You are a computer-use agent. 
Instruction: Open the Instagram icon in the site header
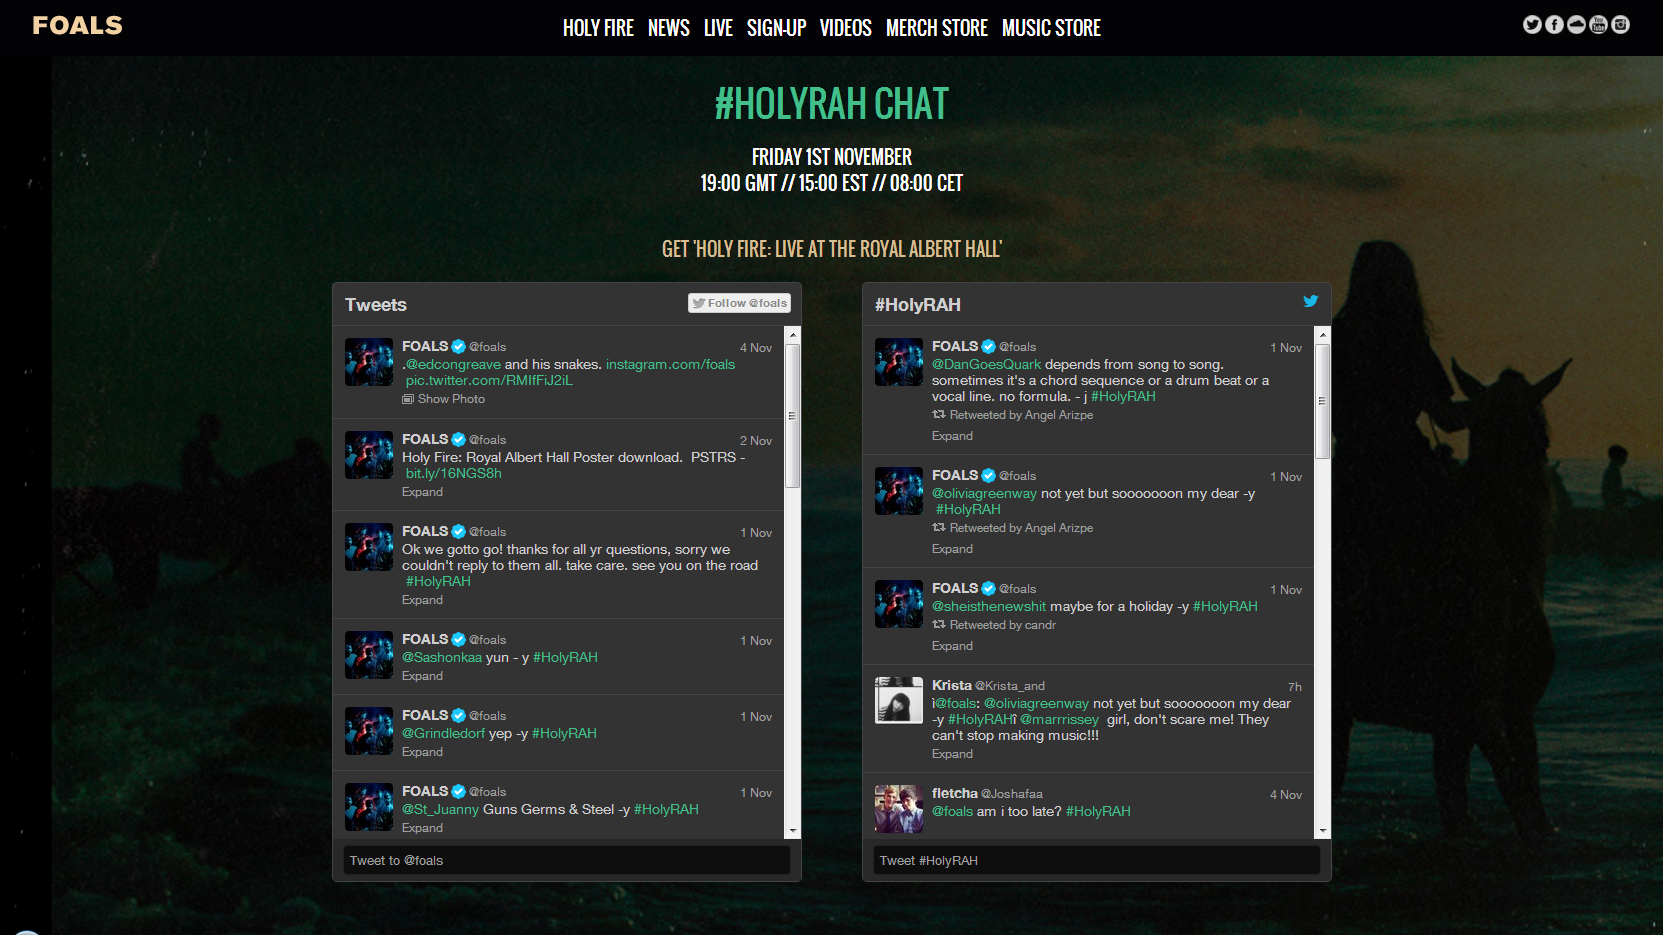[1620, 25]
